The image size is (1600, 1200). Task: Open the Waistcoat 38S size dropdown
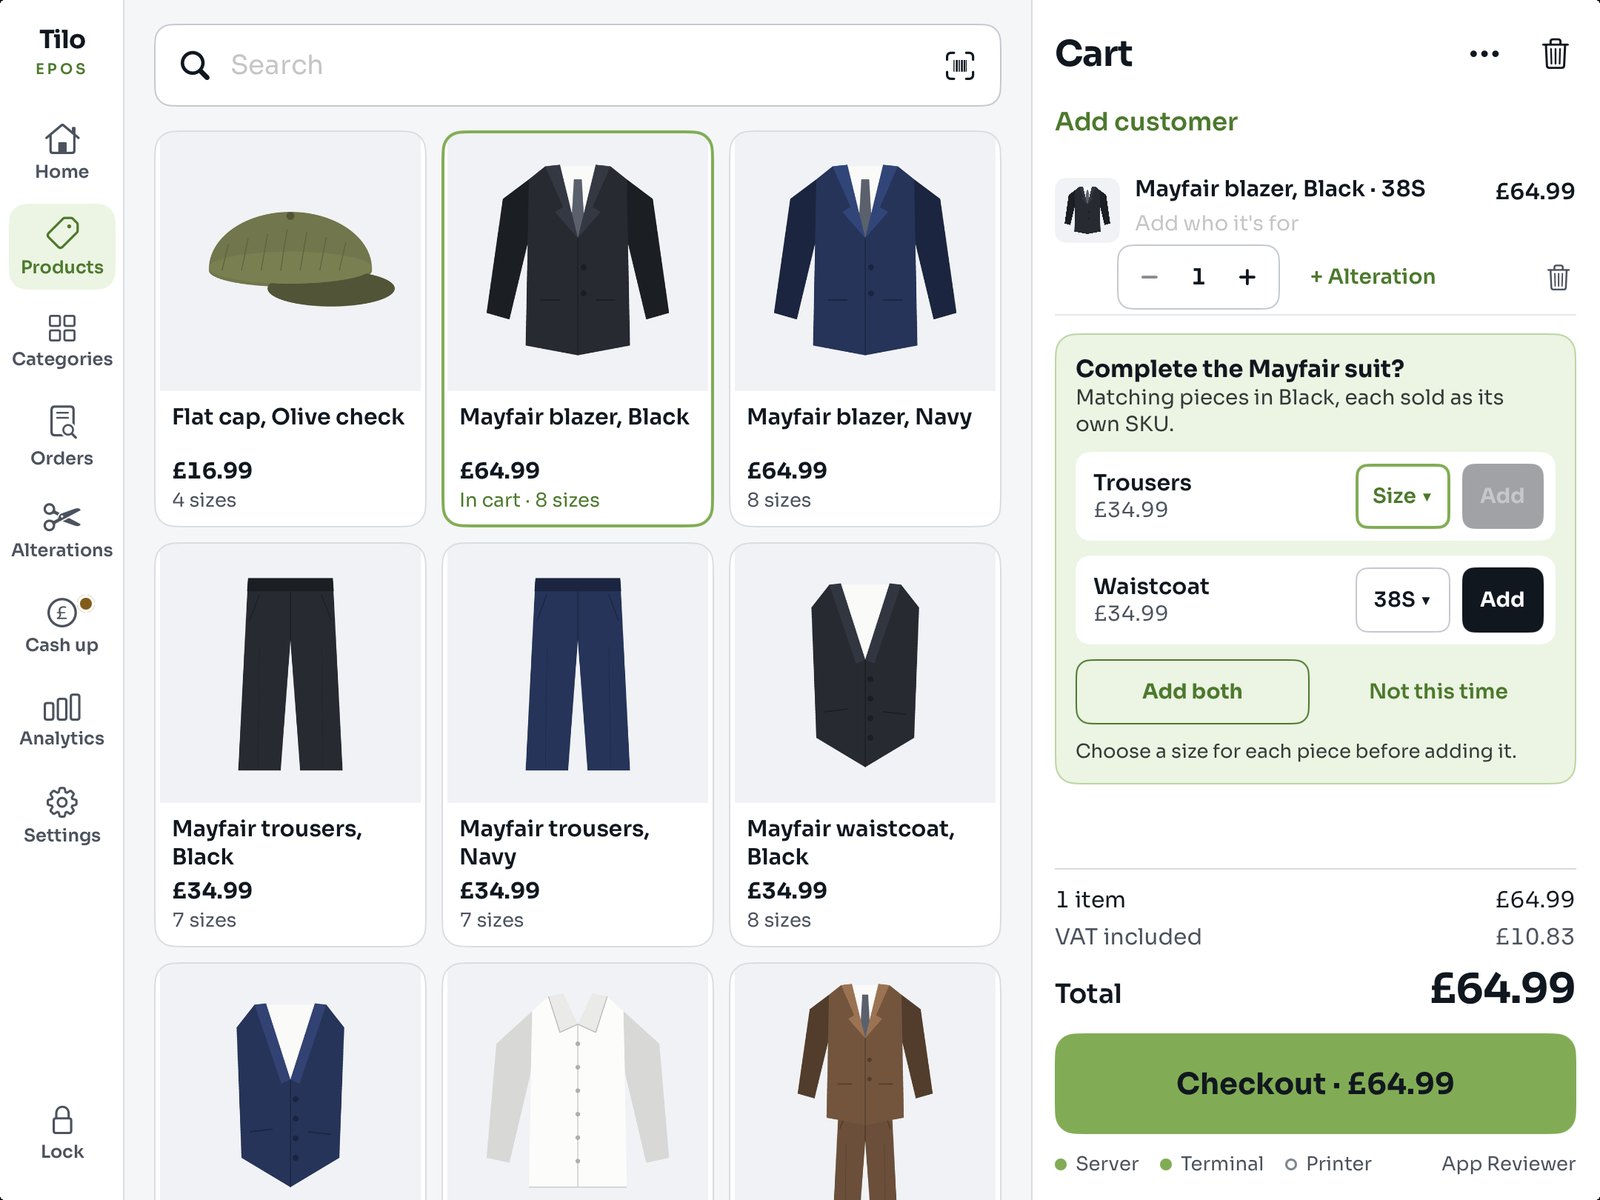[1402, 600]
